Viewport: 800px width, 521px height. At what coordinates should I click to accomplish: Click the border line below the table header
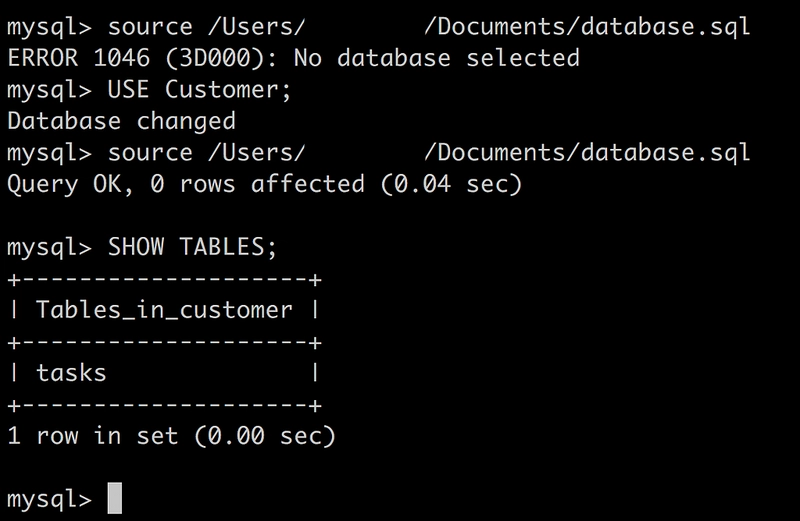164,342
